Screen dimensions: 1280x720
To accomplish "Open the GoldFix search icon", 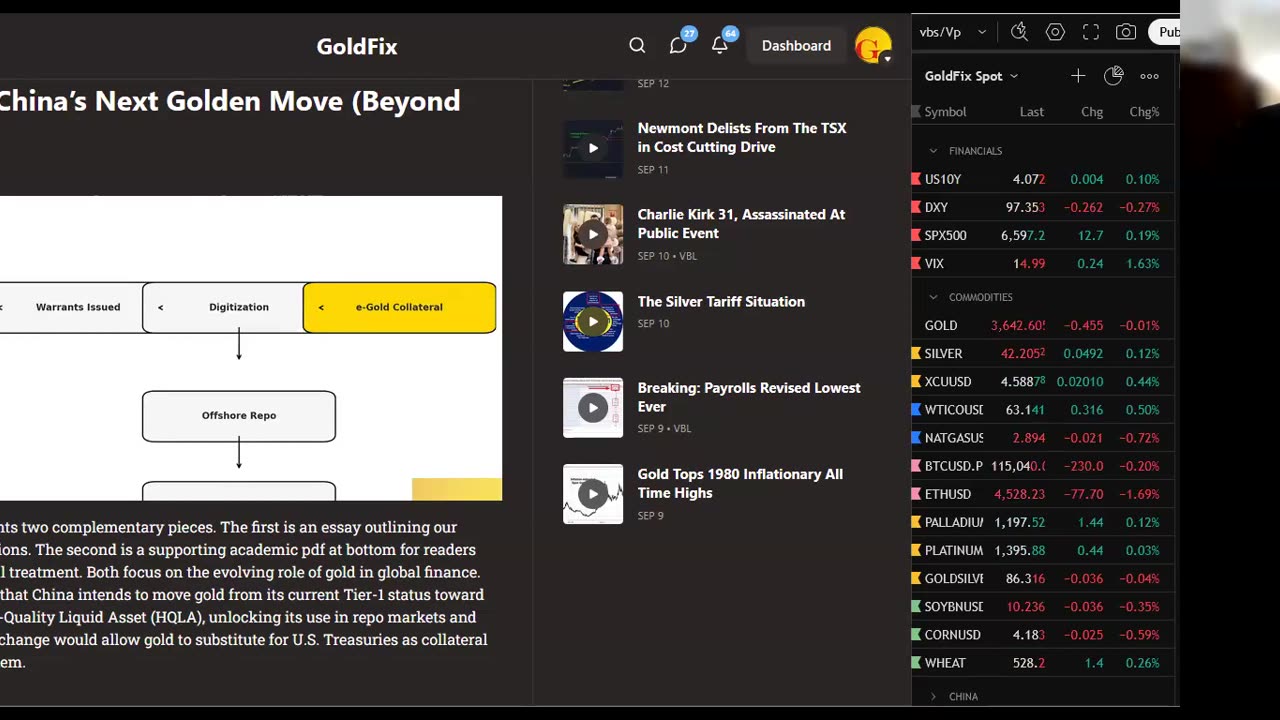I will pyautogui.click(x=637, y=45).
